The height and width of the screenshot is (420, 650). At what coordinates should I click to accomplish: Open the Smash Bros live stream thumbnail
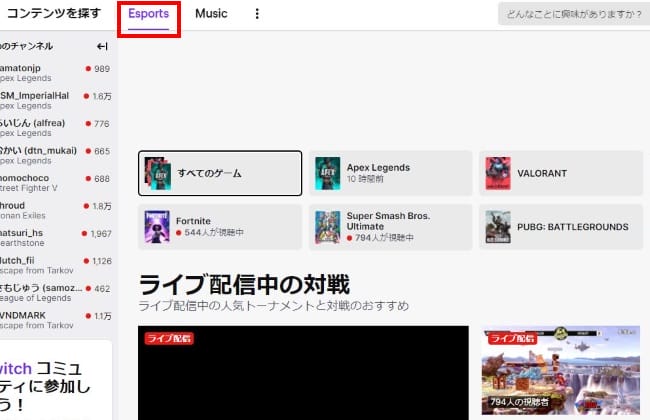561,370
